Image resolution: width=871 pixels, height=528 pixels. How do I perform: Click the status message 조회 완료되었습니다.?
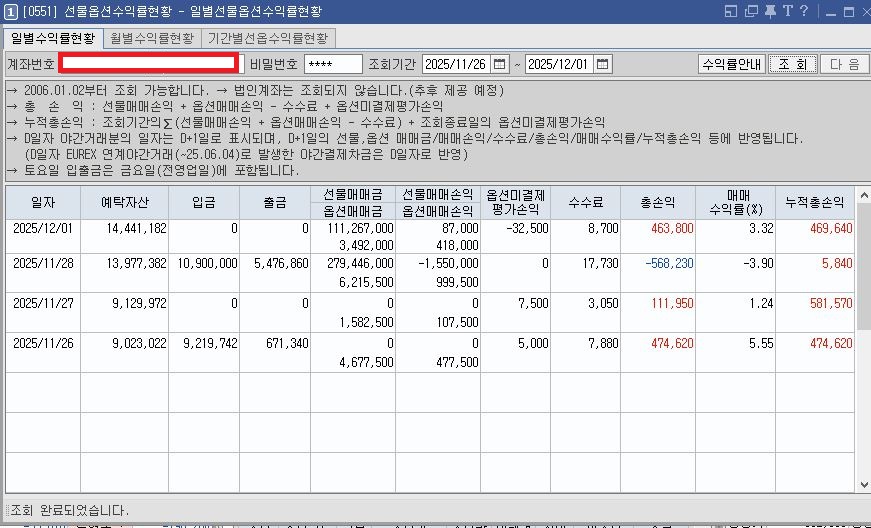69,510
